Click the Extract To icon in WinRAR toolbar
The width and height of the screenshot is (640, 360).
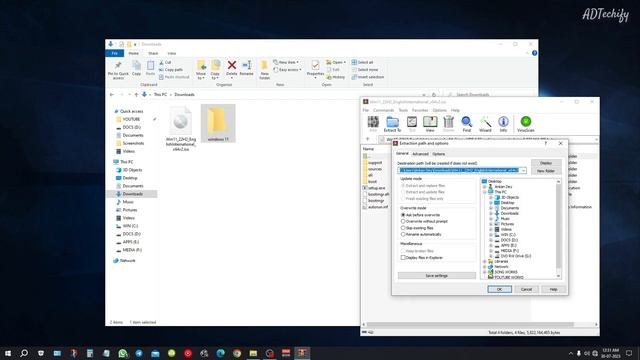[x=392, y=124]
